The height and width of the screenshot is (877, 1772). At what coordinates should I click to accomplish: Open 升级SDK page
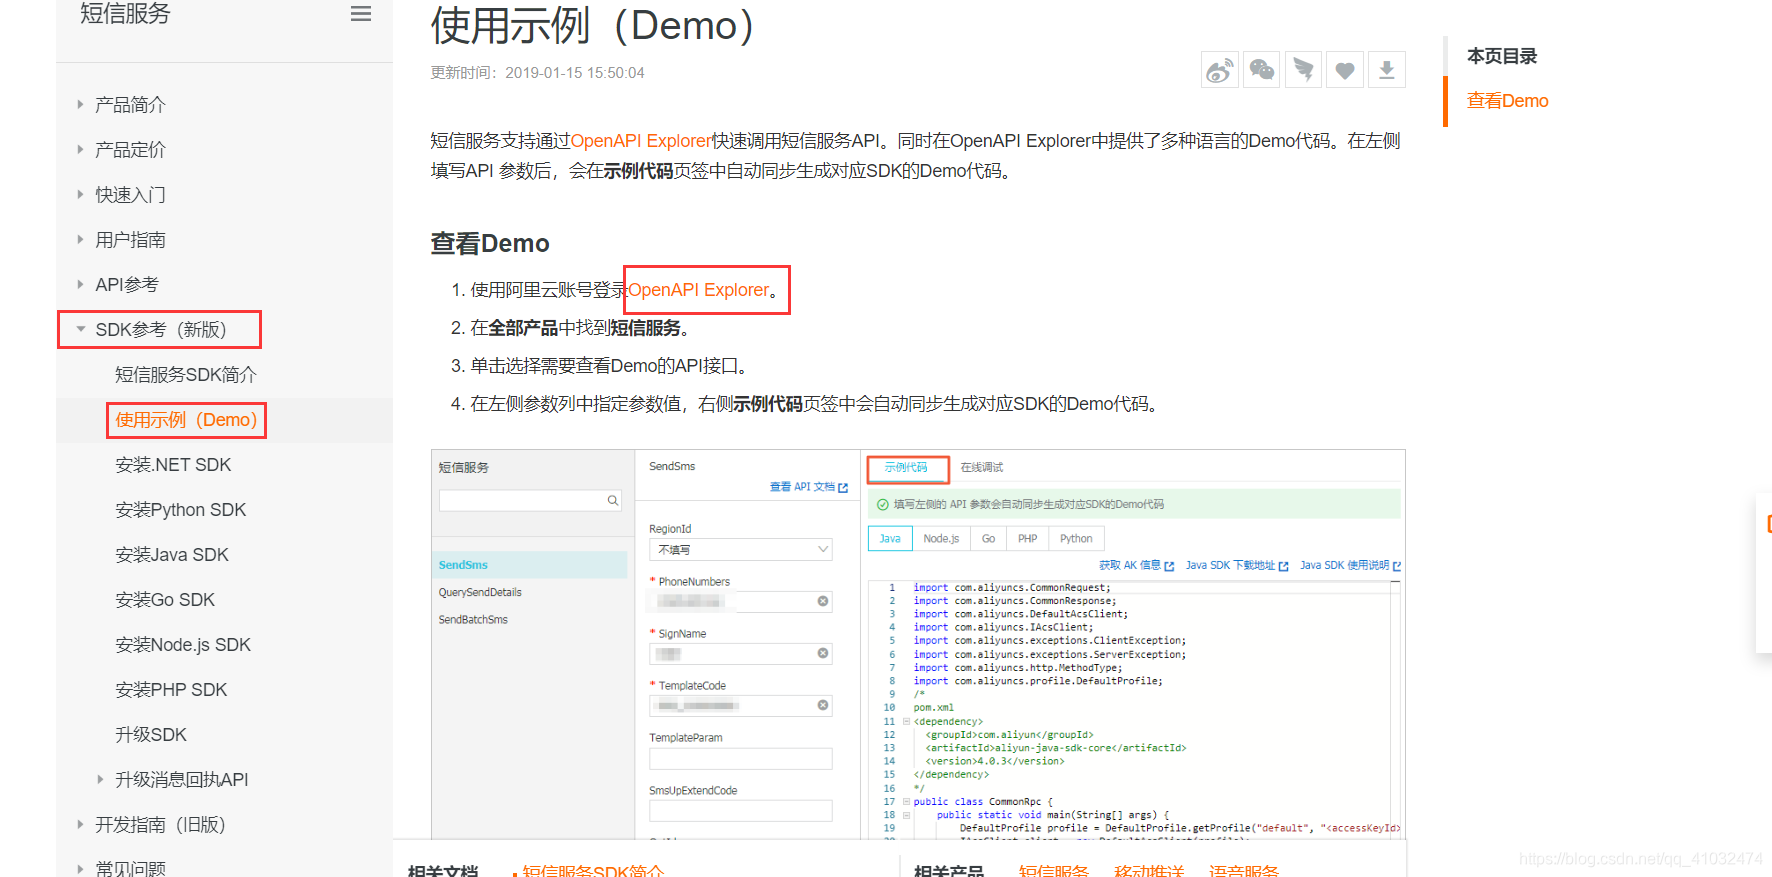[151, 734]
